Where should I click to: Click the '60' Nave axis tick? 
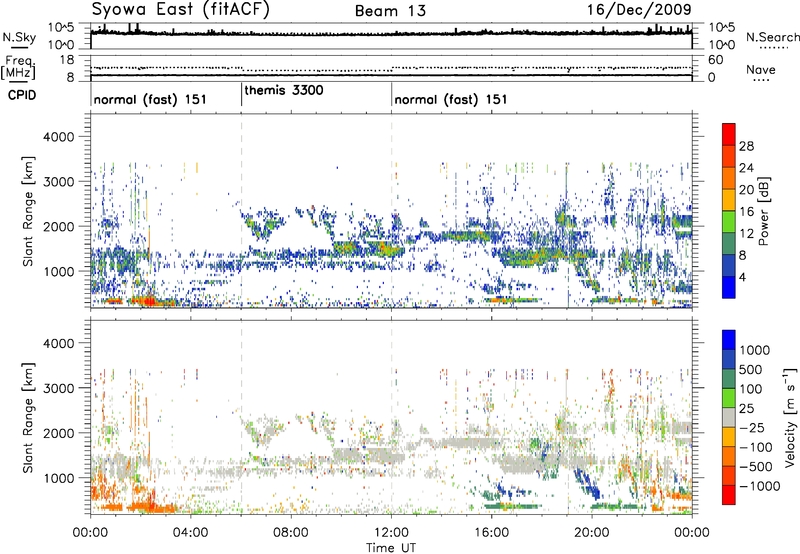[x=715, y=60]
